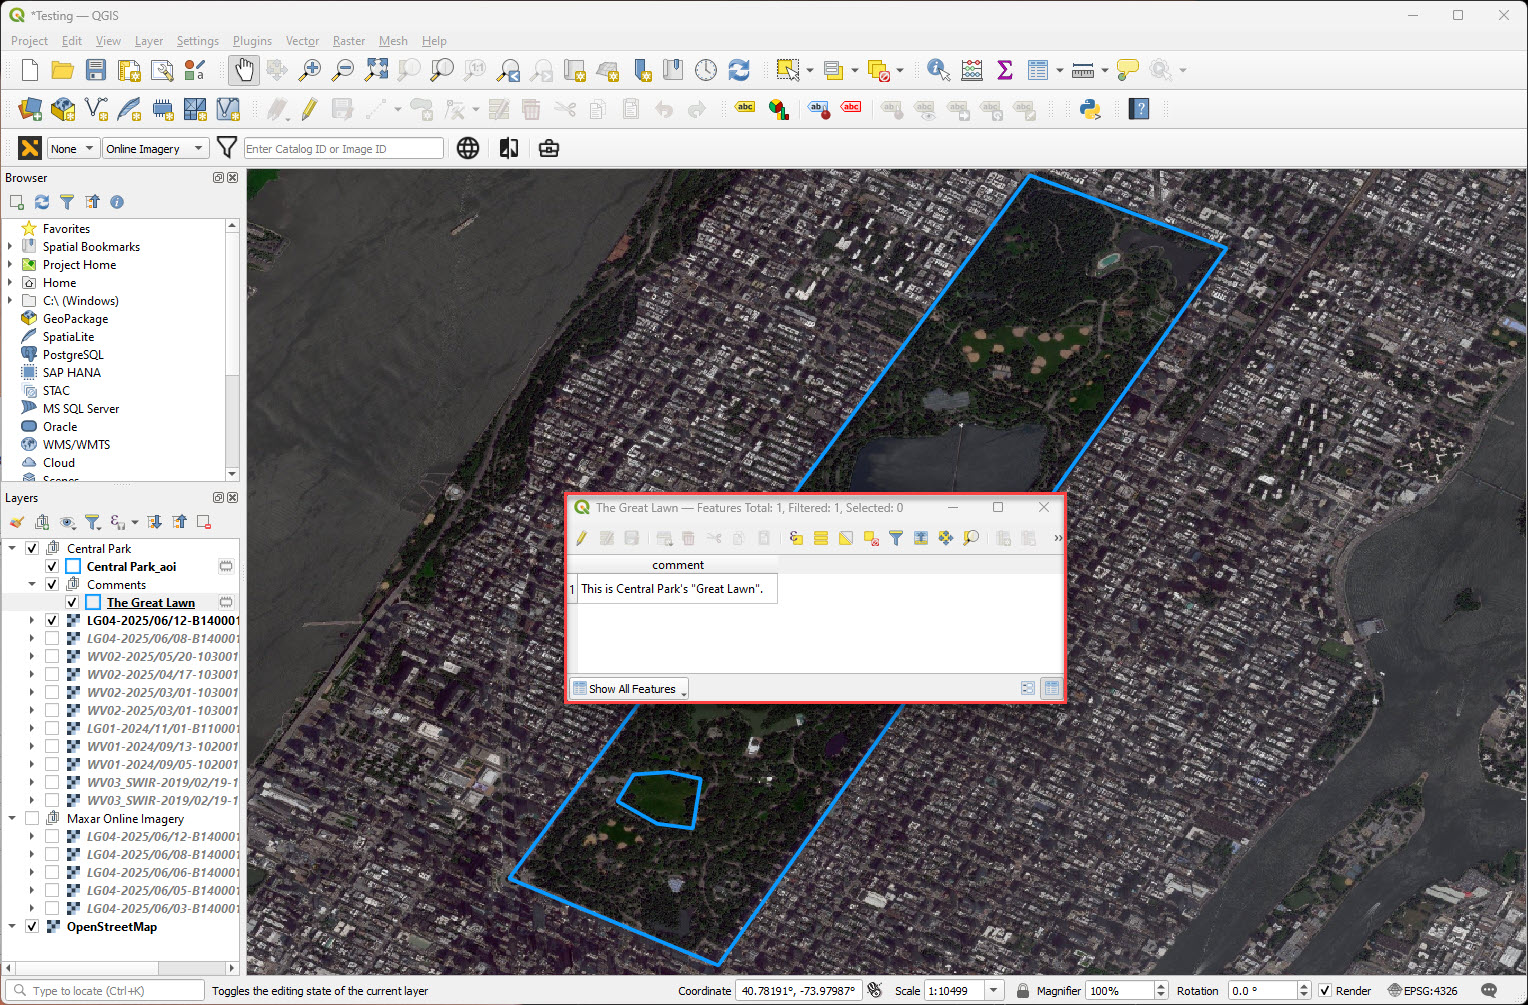Image resolution: width=1528 pixels, height=1005 pixels.
Task: Refresh the Browser panel
Action: coord(42,202)
